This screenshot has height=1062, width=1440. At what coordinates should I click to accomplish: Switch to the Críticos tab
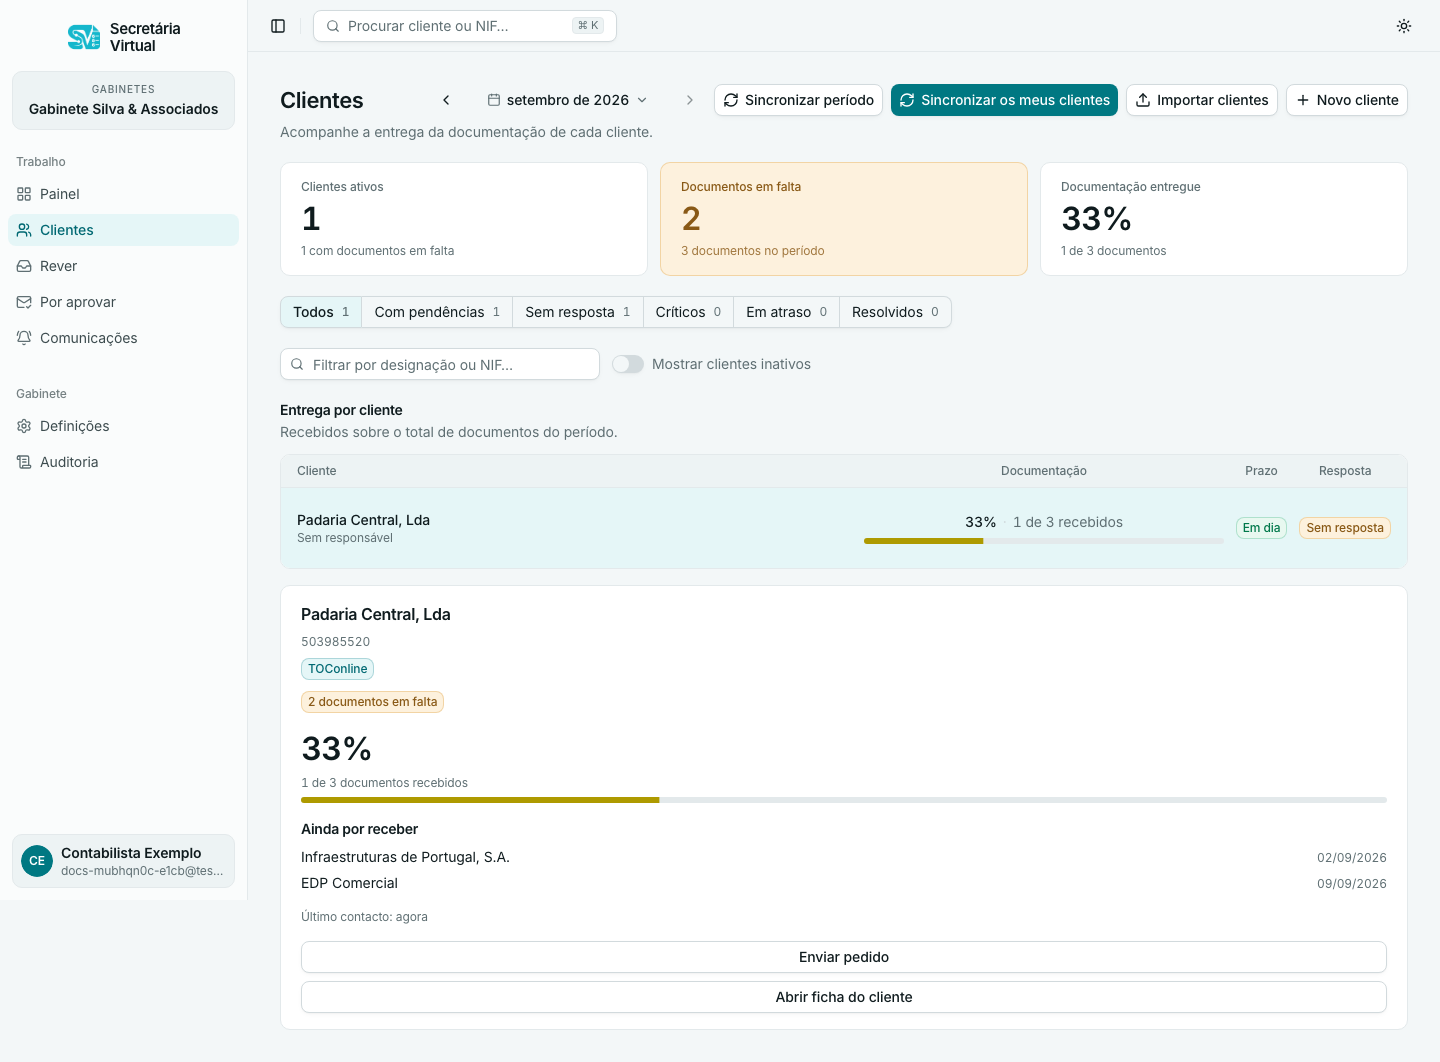(688, 312)
